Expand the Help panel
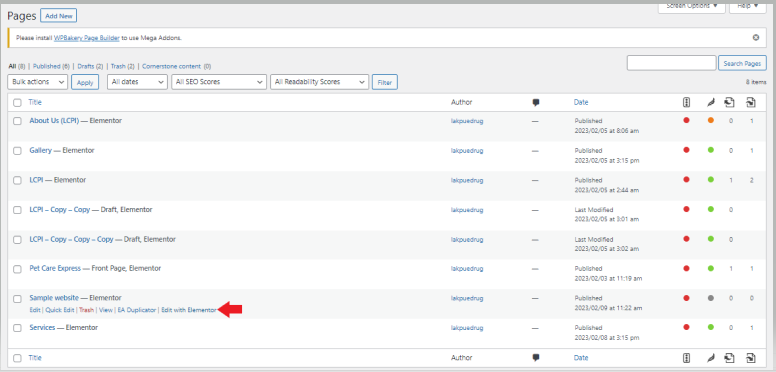 click(748, 6)
